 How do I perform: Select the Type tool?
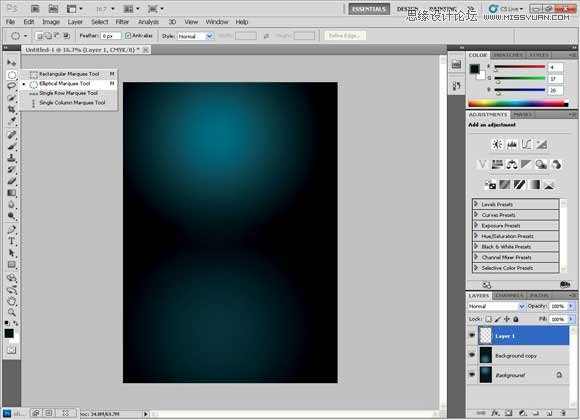(x=11, y=241)
